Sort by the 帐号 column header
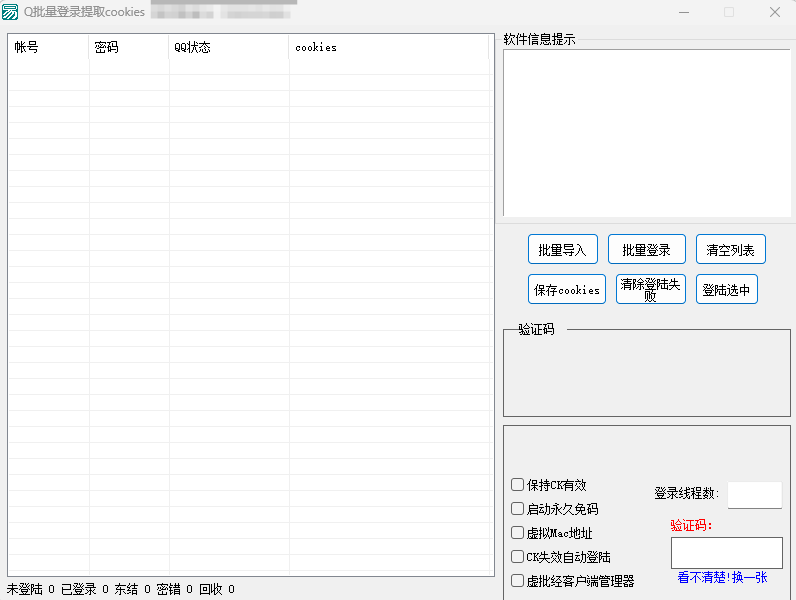The image size is (796, 600). click(x=48, y=48)
